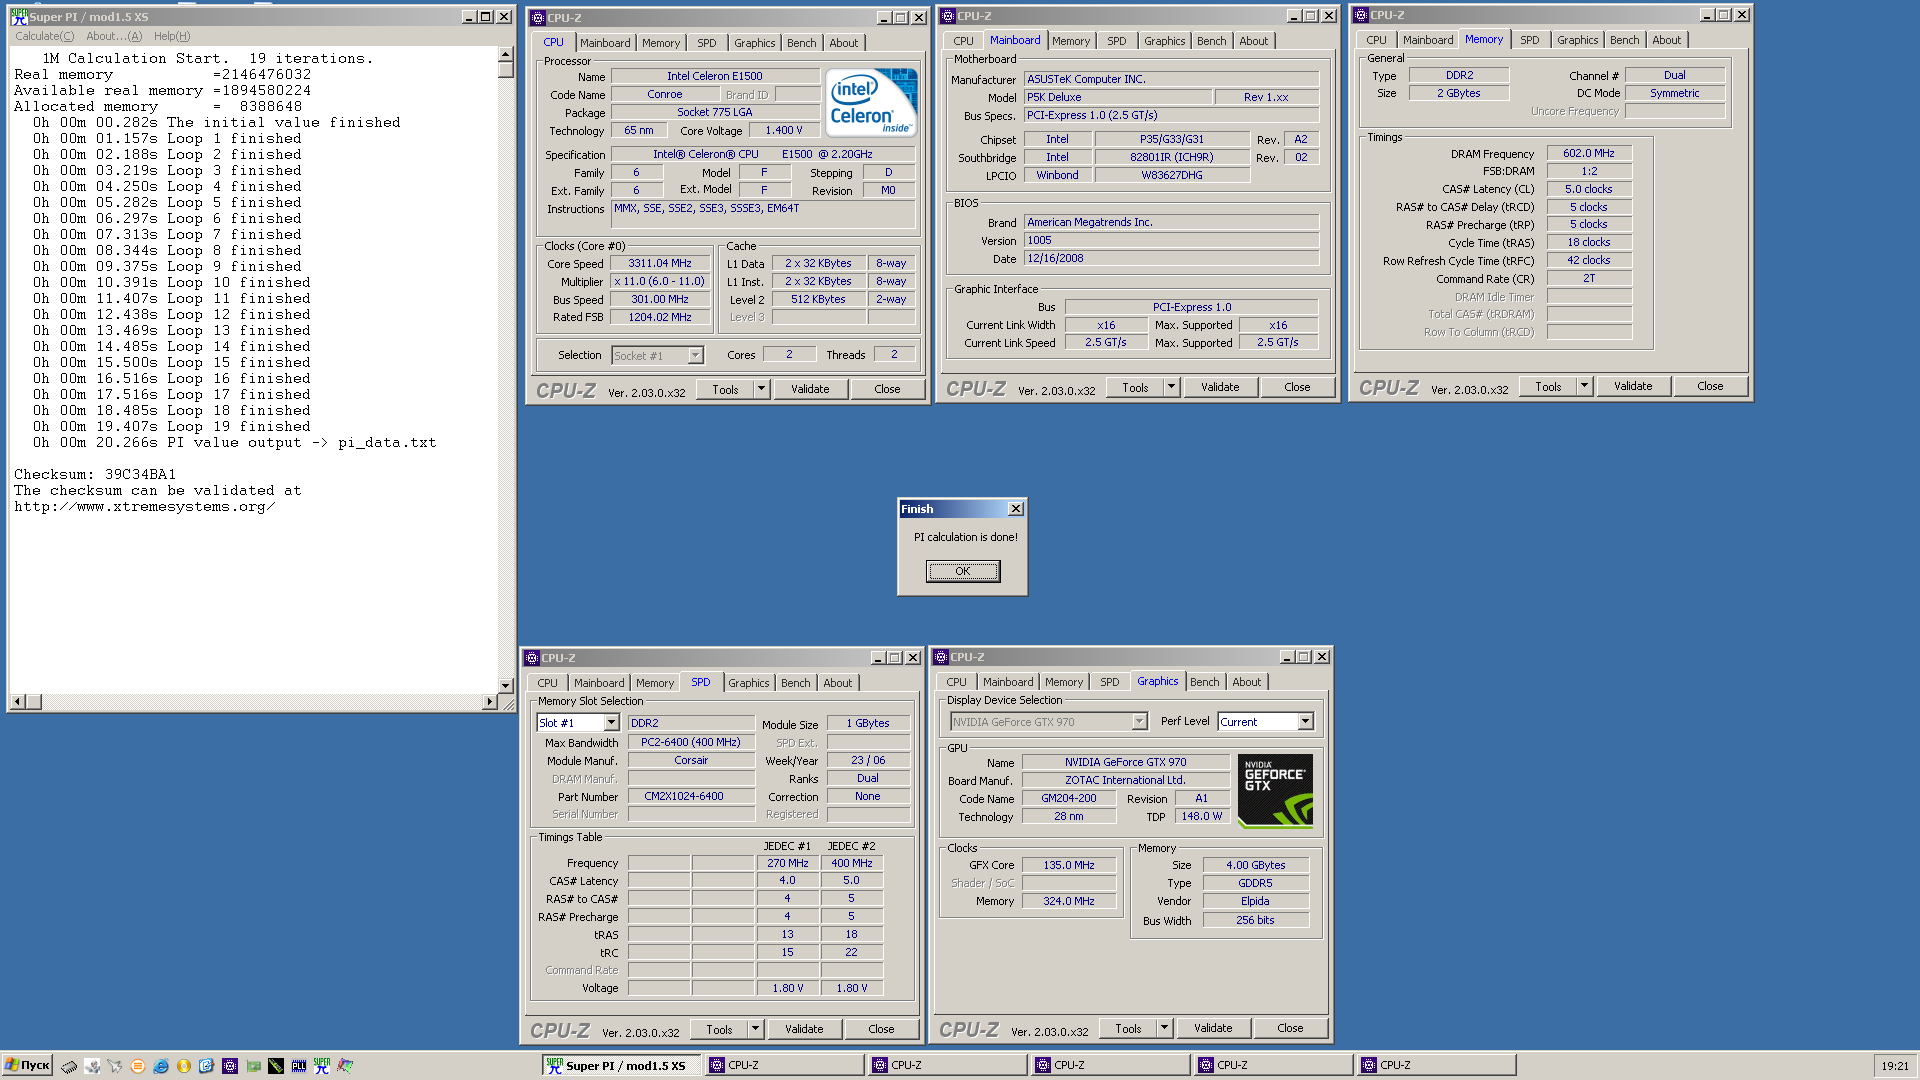Switch to Graphics tab in Mainboard window

pos(1164,41)
